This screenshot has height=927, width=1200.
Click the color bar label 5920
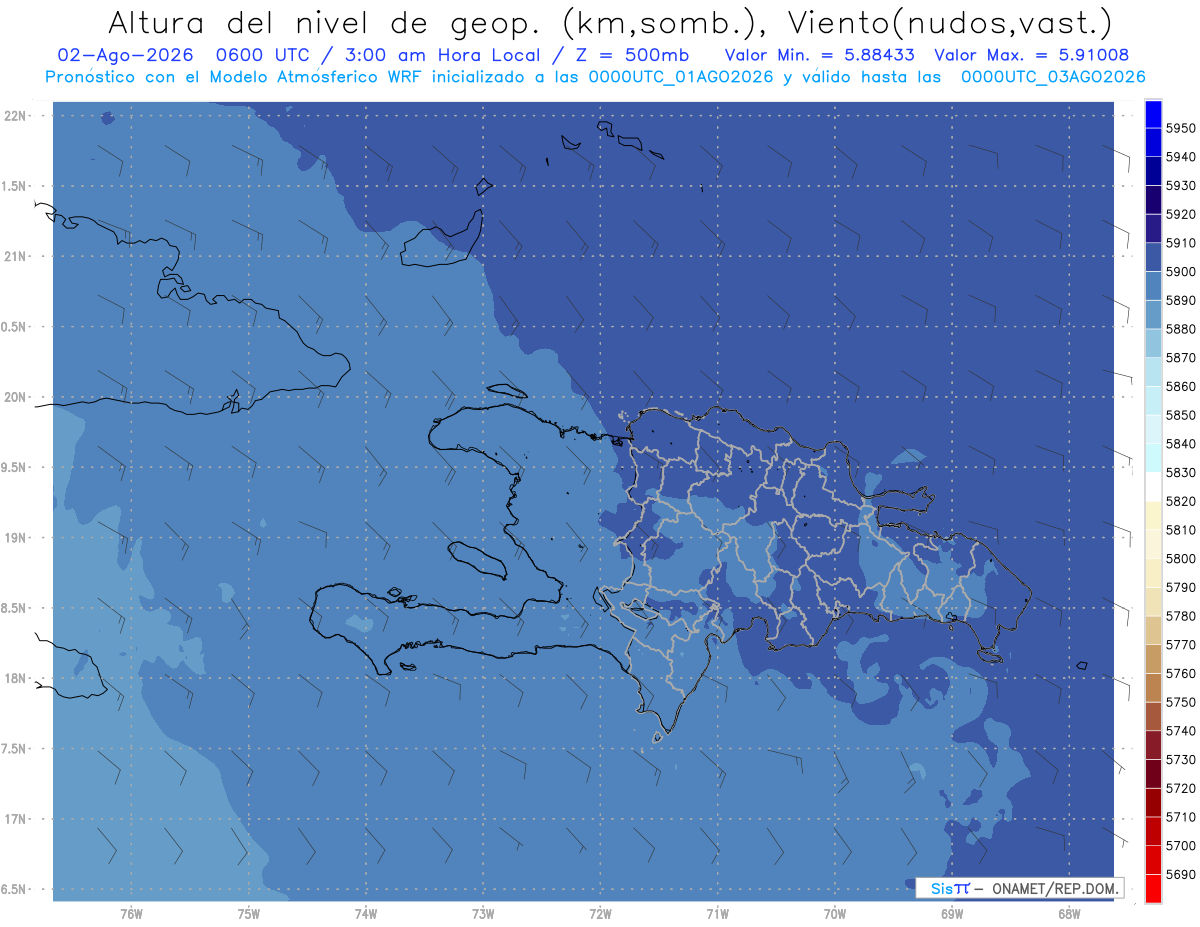pos(1181,214)
